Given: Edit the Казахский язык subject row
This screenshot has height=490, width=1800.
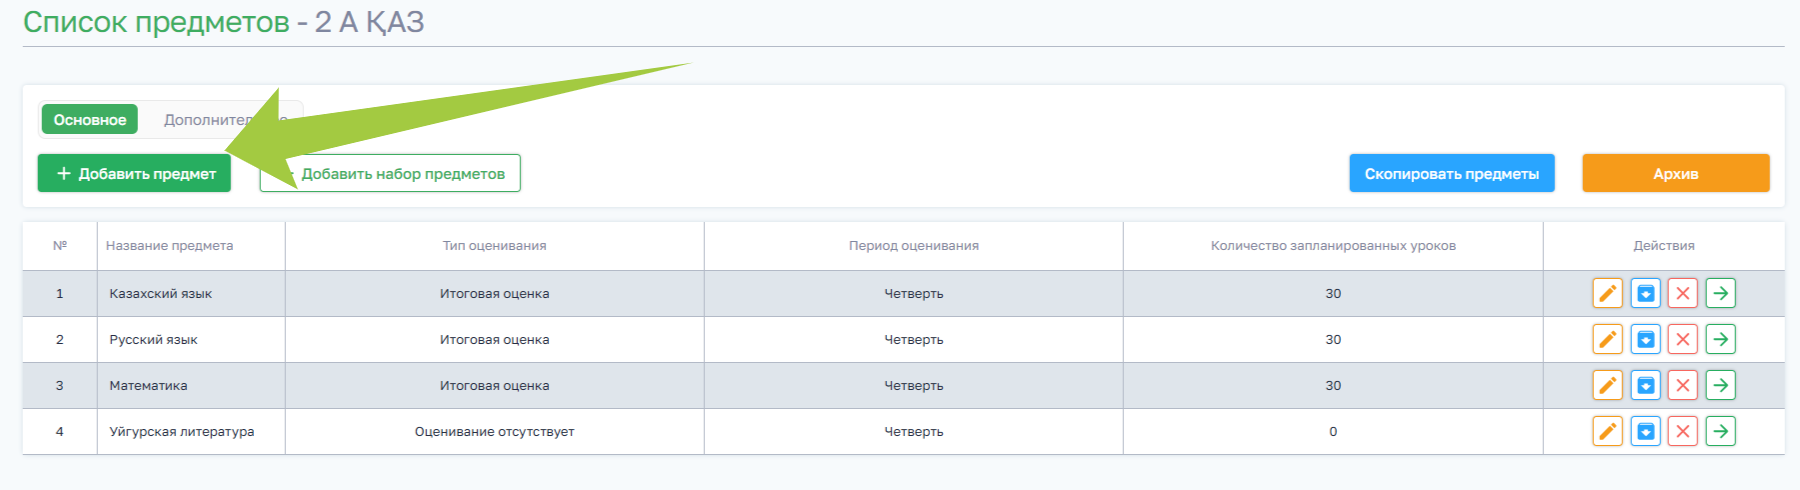Looking at the screenshot, I should pos(1607,293).
